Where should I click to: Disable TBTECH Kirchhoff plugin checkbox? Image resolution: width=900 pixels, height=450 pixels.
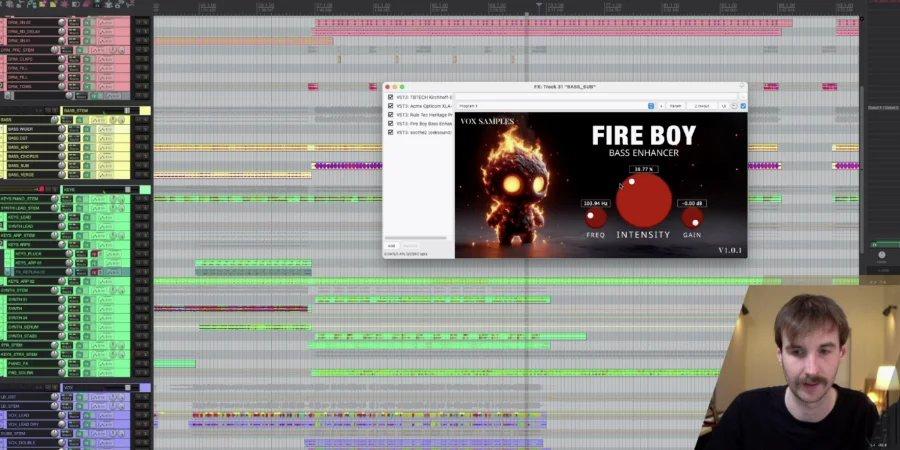click(390, 97)
